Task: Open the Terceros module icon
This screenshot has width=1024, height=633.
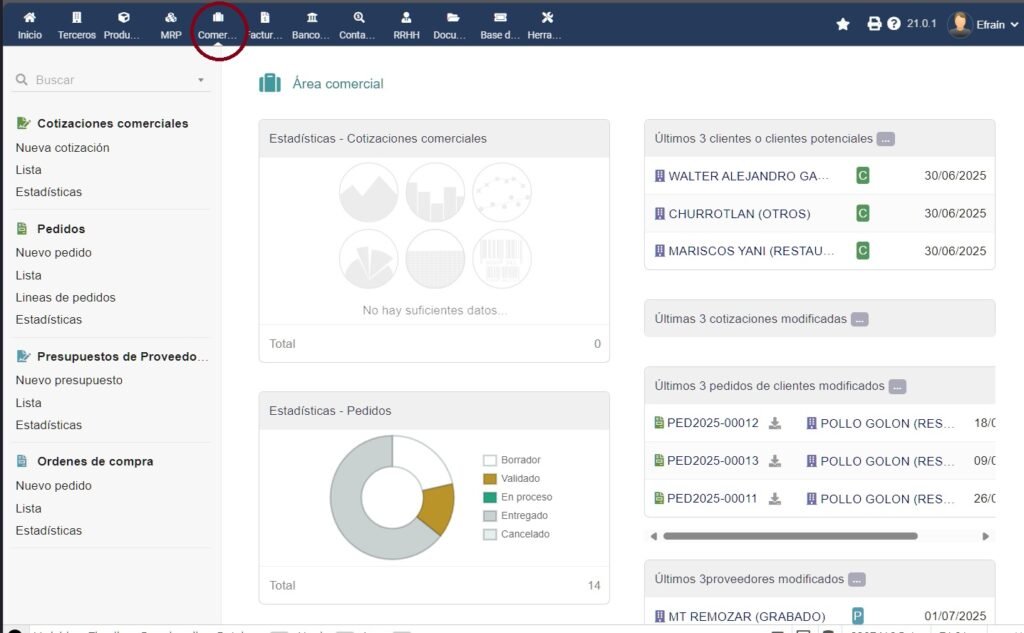Action: point(77,18)
